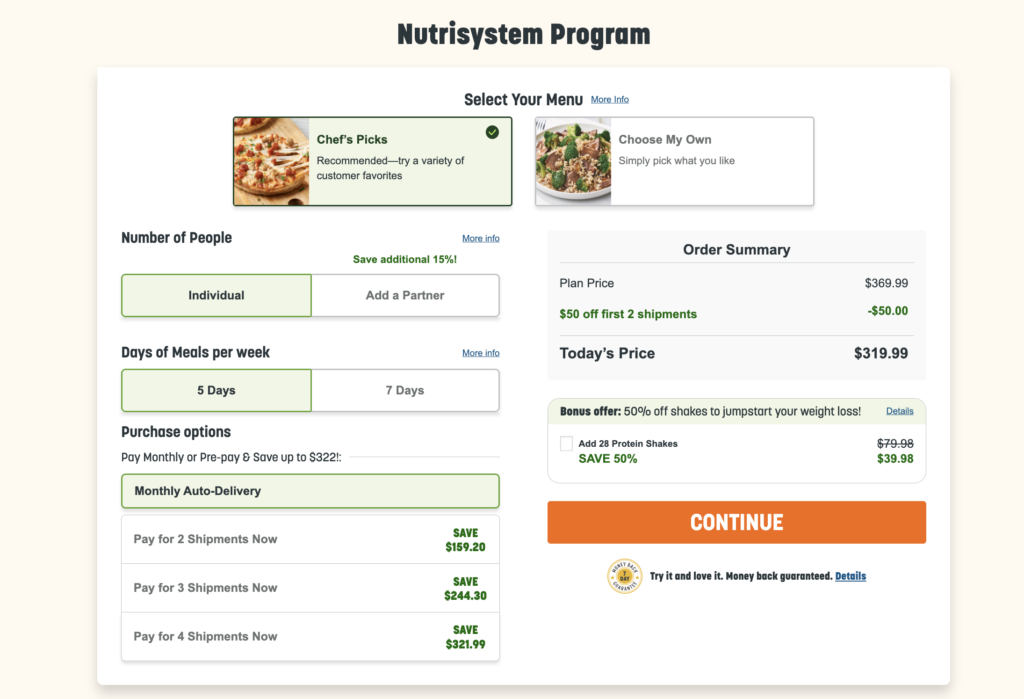
Task: Select Monthly Auto-Delivery purchase option
Action: [310, 491]
